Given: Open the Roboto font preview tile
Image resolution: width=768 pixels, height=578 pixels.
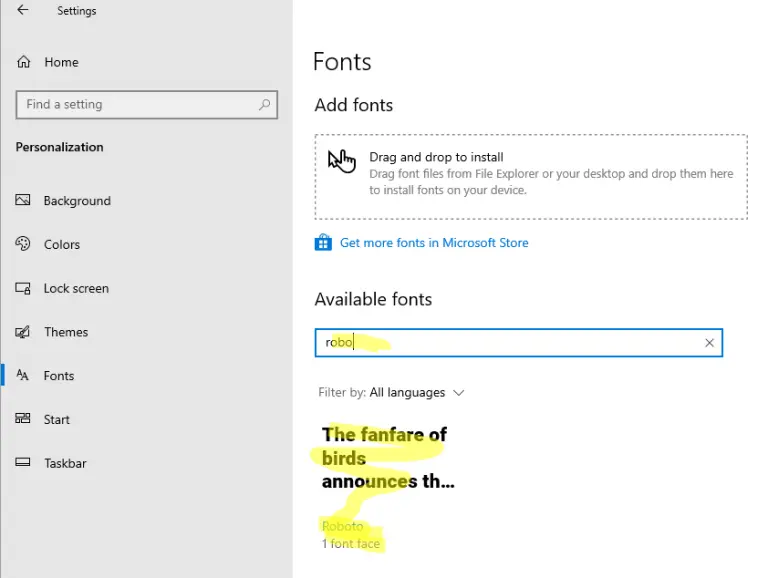Looking at the screenshot, I should [x=388, y=487].
